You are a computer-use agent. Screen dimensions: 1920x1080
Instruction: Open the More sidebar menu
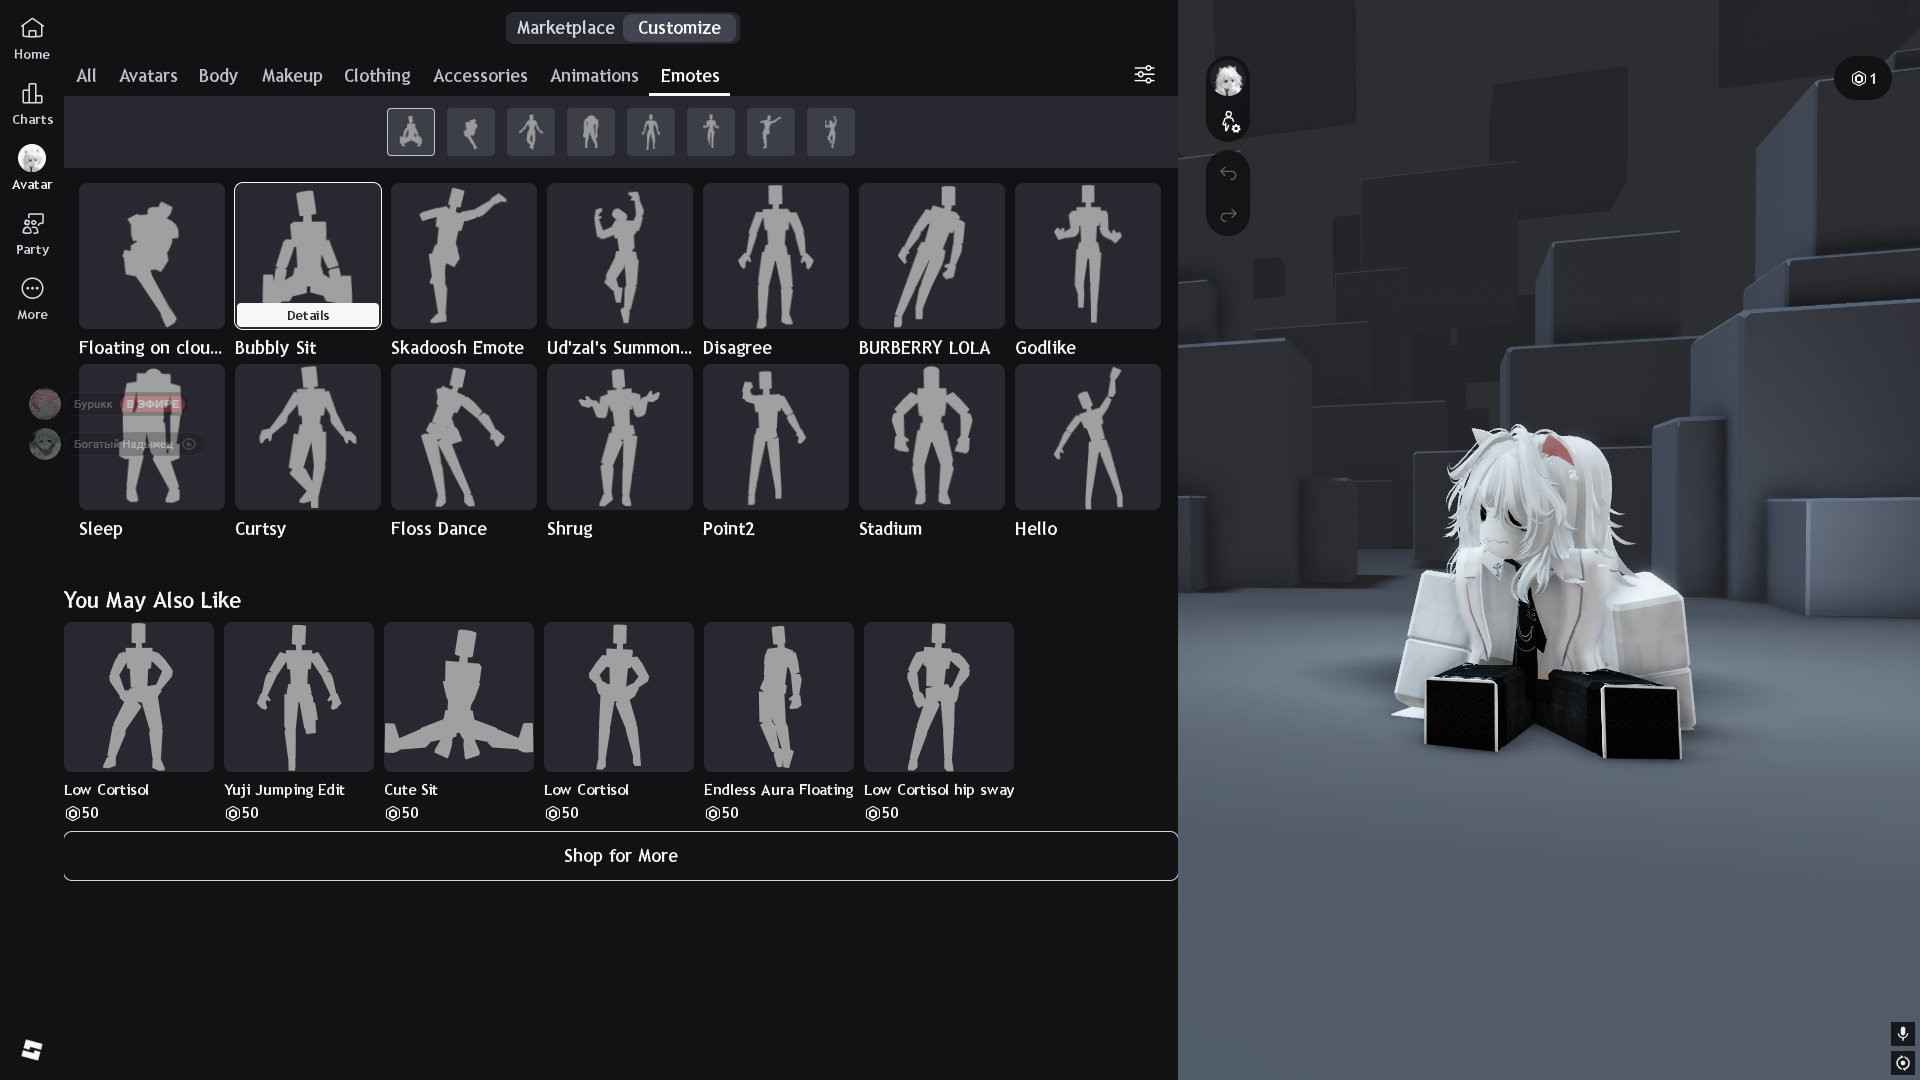pos(32,299)
